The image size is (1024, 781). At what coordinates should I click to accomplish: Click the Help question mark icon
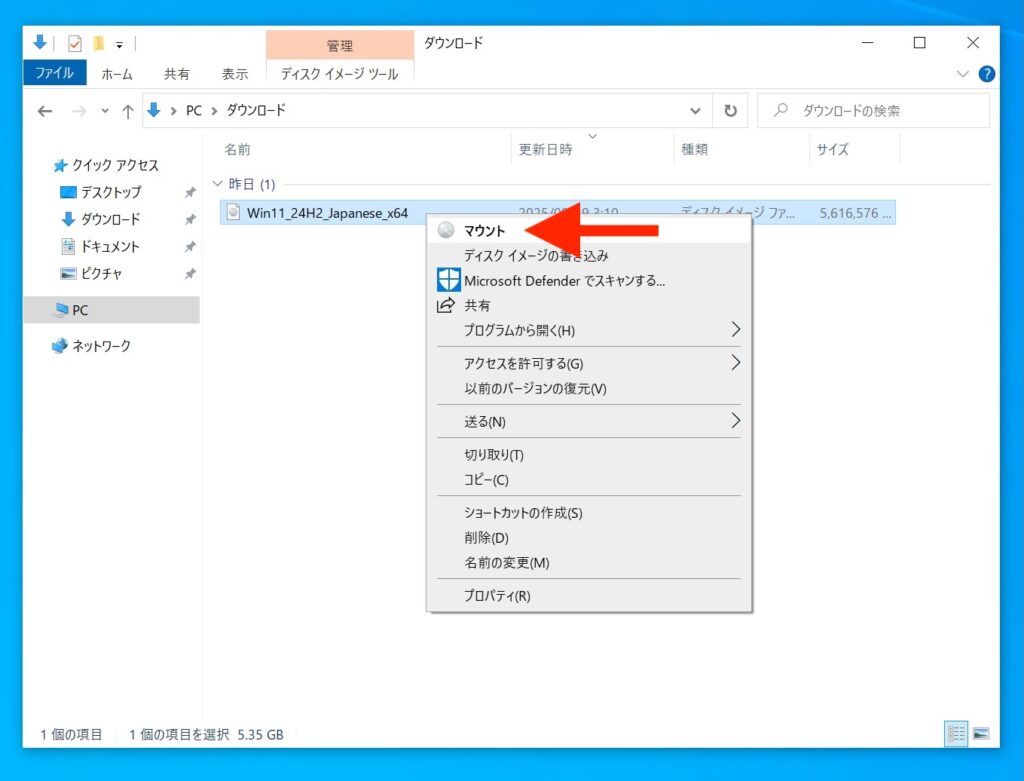[x=987, y=74]
